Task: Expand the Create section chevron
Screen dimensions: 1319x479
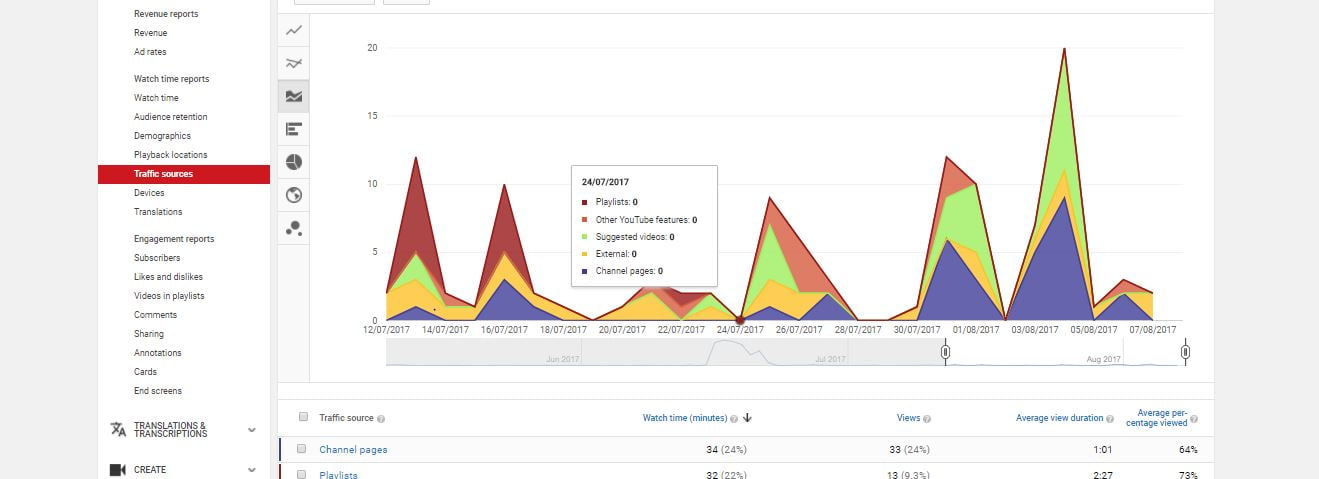Action: pos(251,470)
